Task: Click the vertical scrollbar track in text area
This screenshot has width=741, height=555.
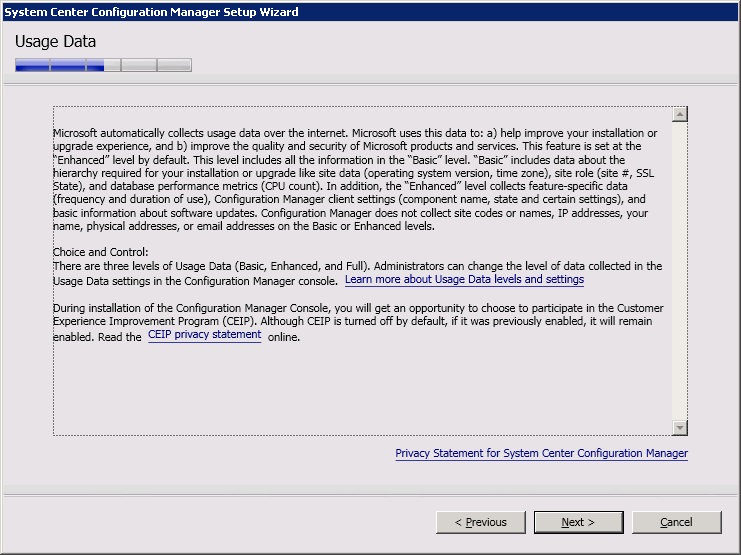Action: point(680,270)
